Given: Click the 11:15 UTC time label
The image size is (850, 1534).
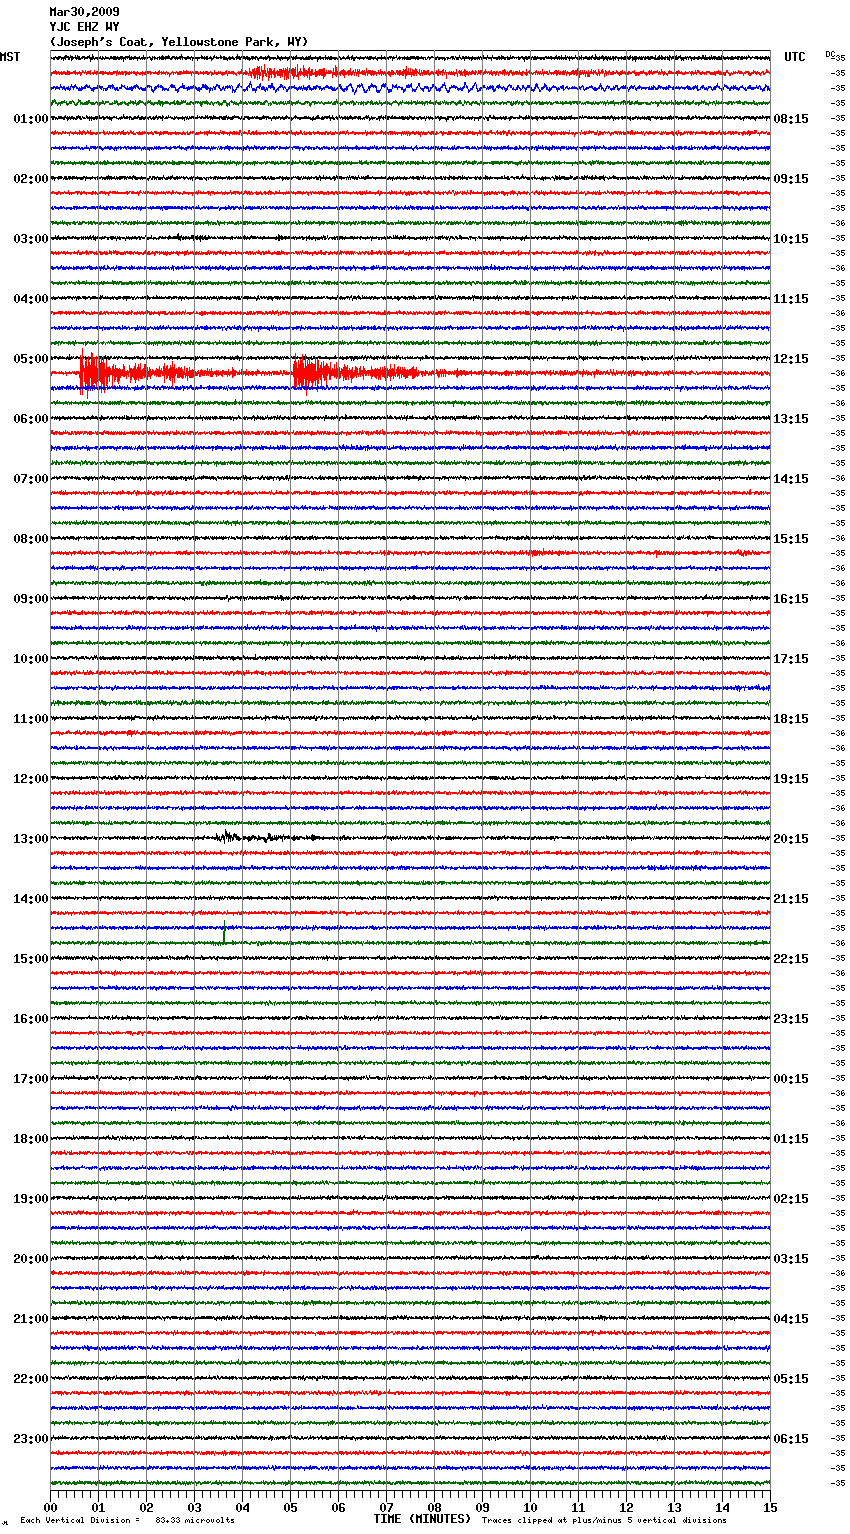Looking at the screenshot, I should point(791,299).
